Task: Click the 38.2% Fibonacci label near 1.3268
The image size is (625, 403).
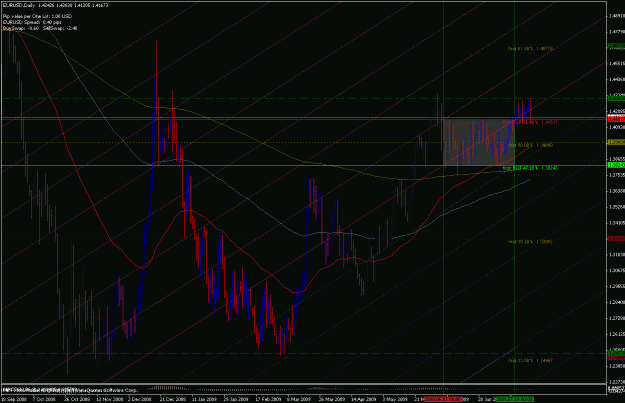Action: click(531, 242)
